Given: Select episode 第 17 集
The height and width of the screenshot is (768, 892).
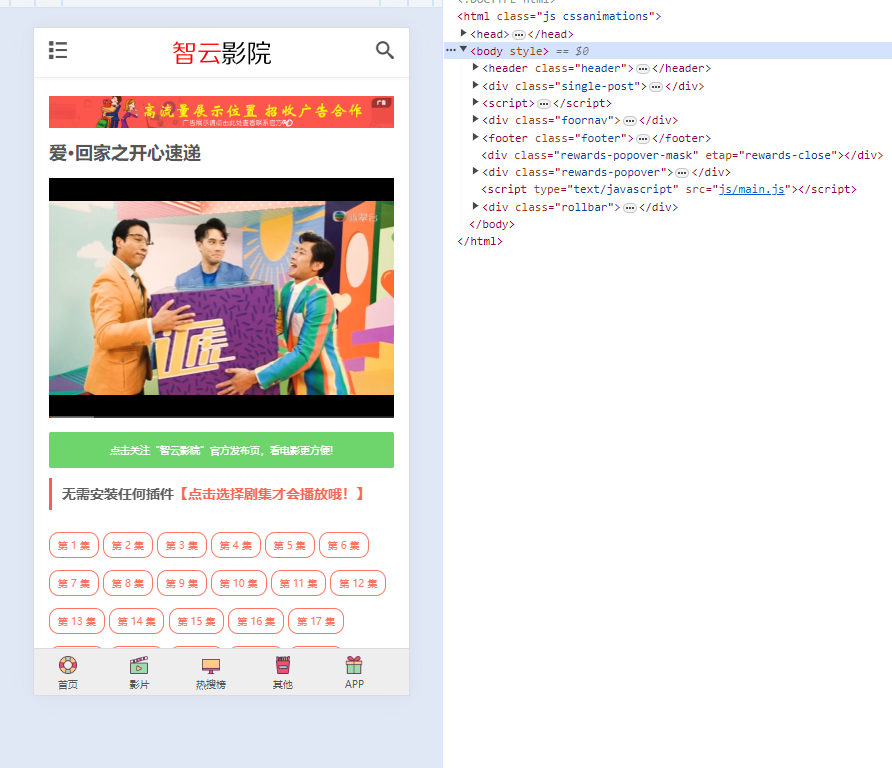Looking at the screenshot, I should click(x=316, y=621).
